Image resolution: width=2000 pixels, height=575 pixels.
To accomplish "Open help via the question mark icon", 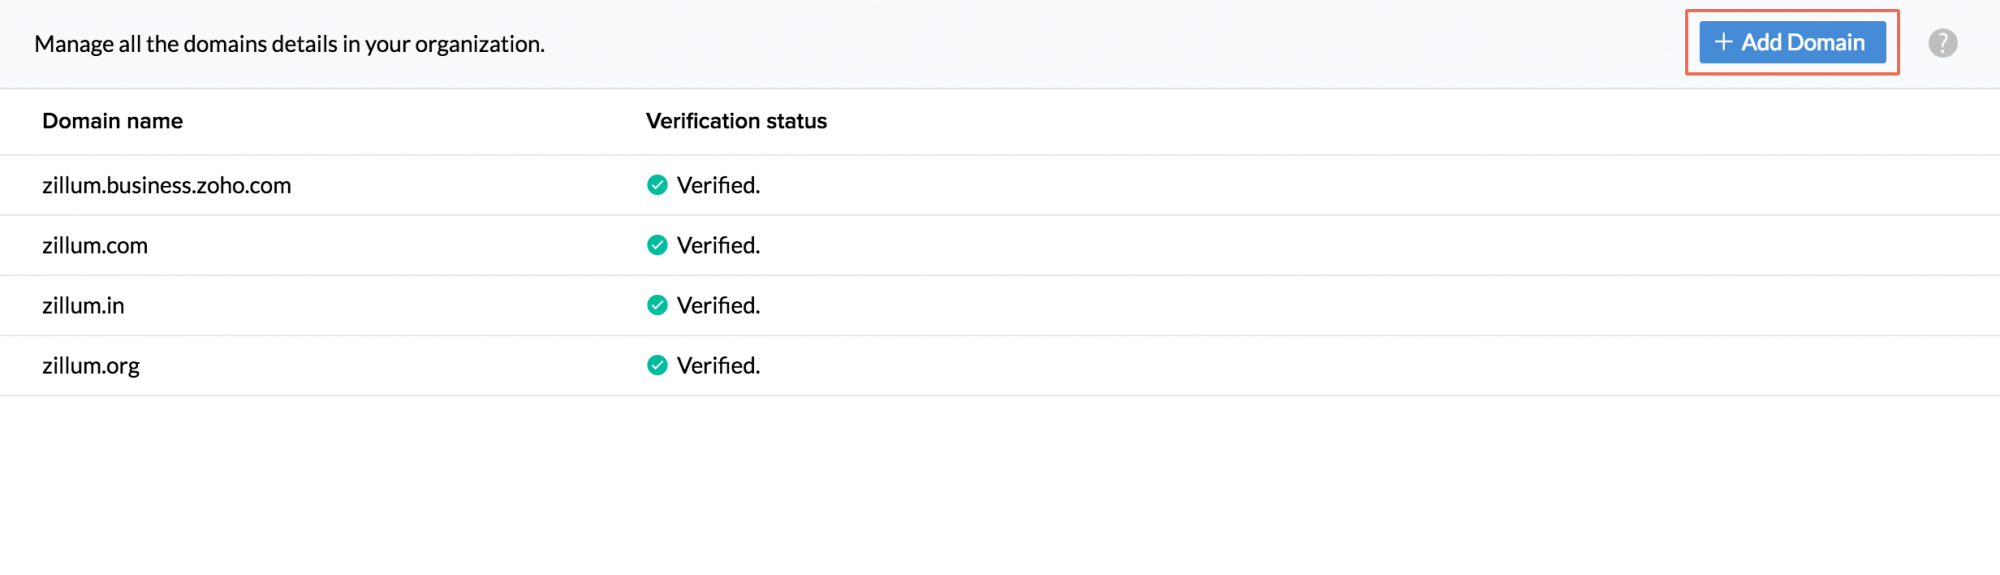I will point(1942,43).
